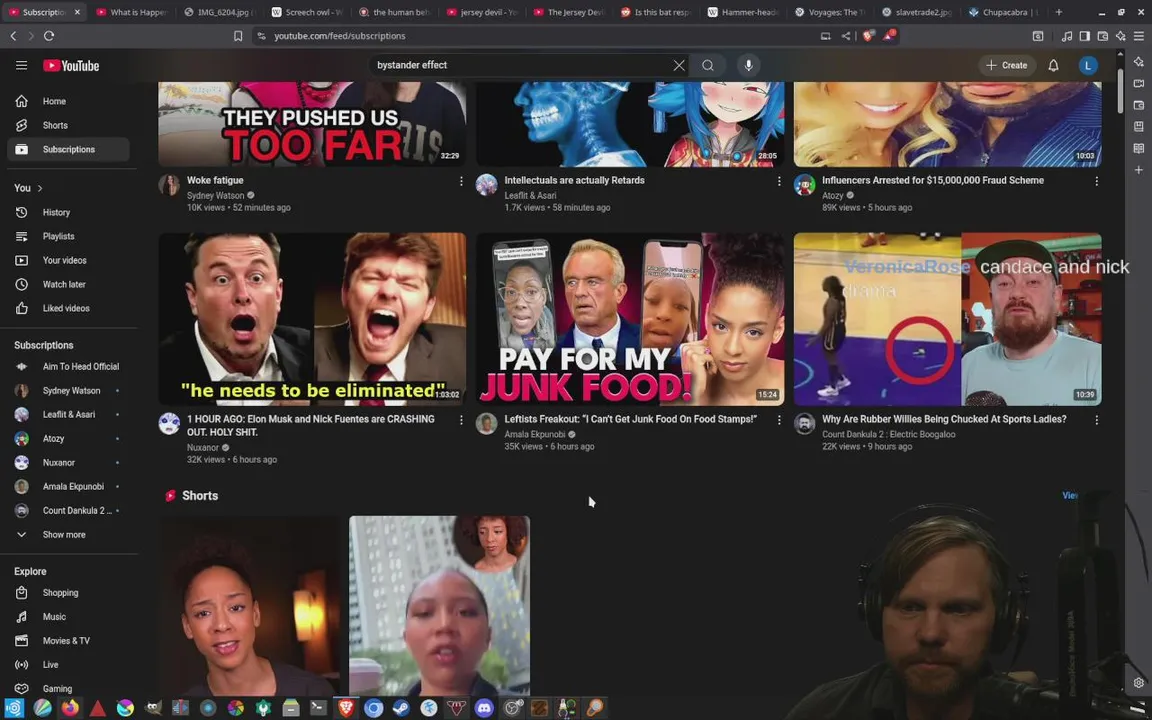Open the YouTube hamburger guide menu

pyautogui.click(x=21, y=65)
